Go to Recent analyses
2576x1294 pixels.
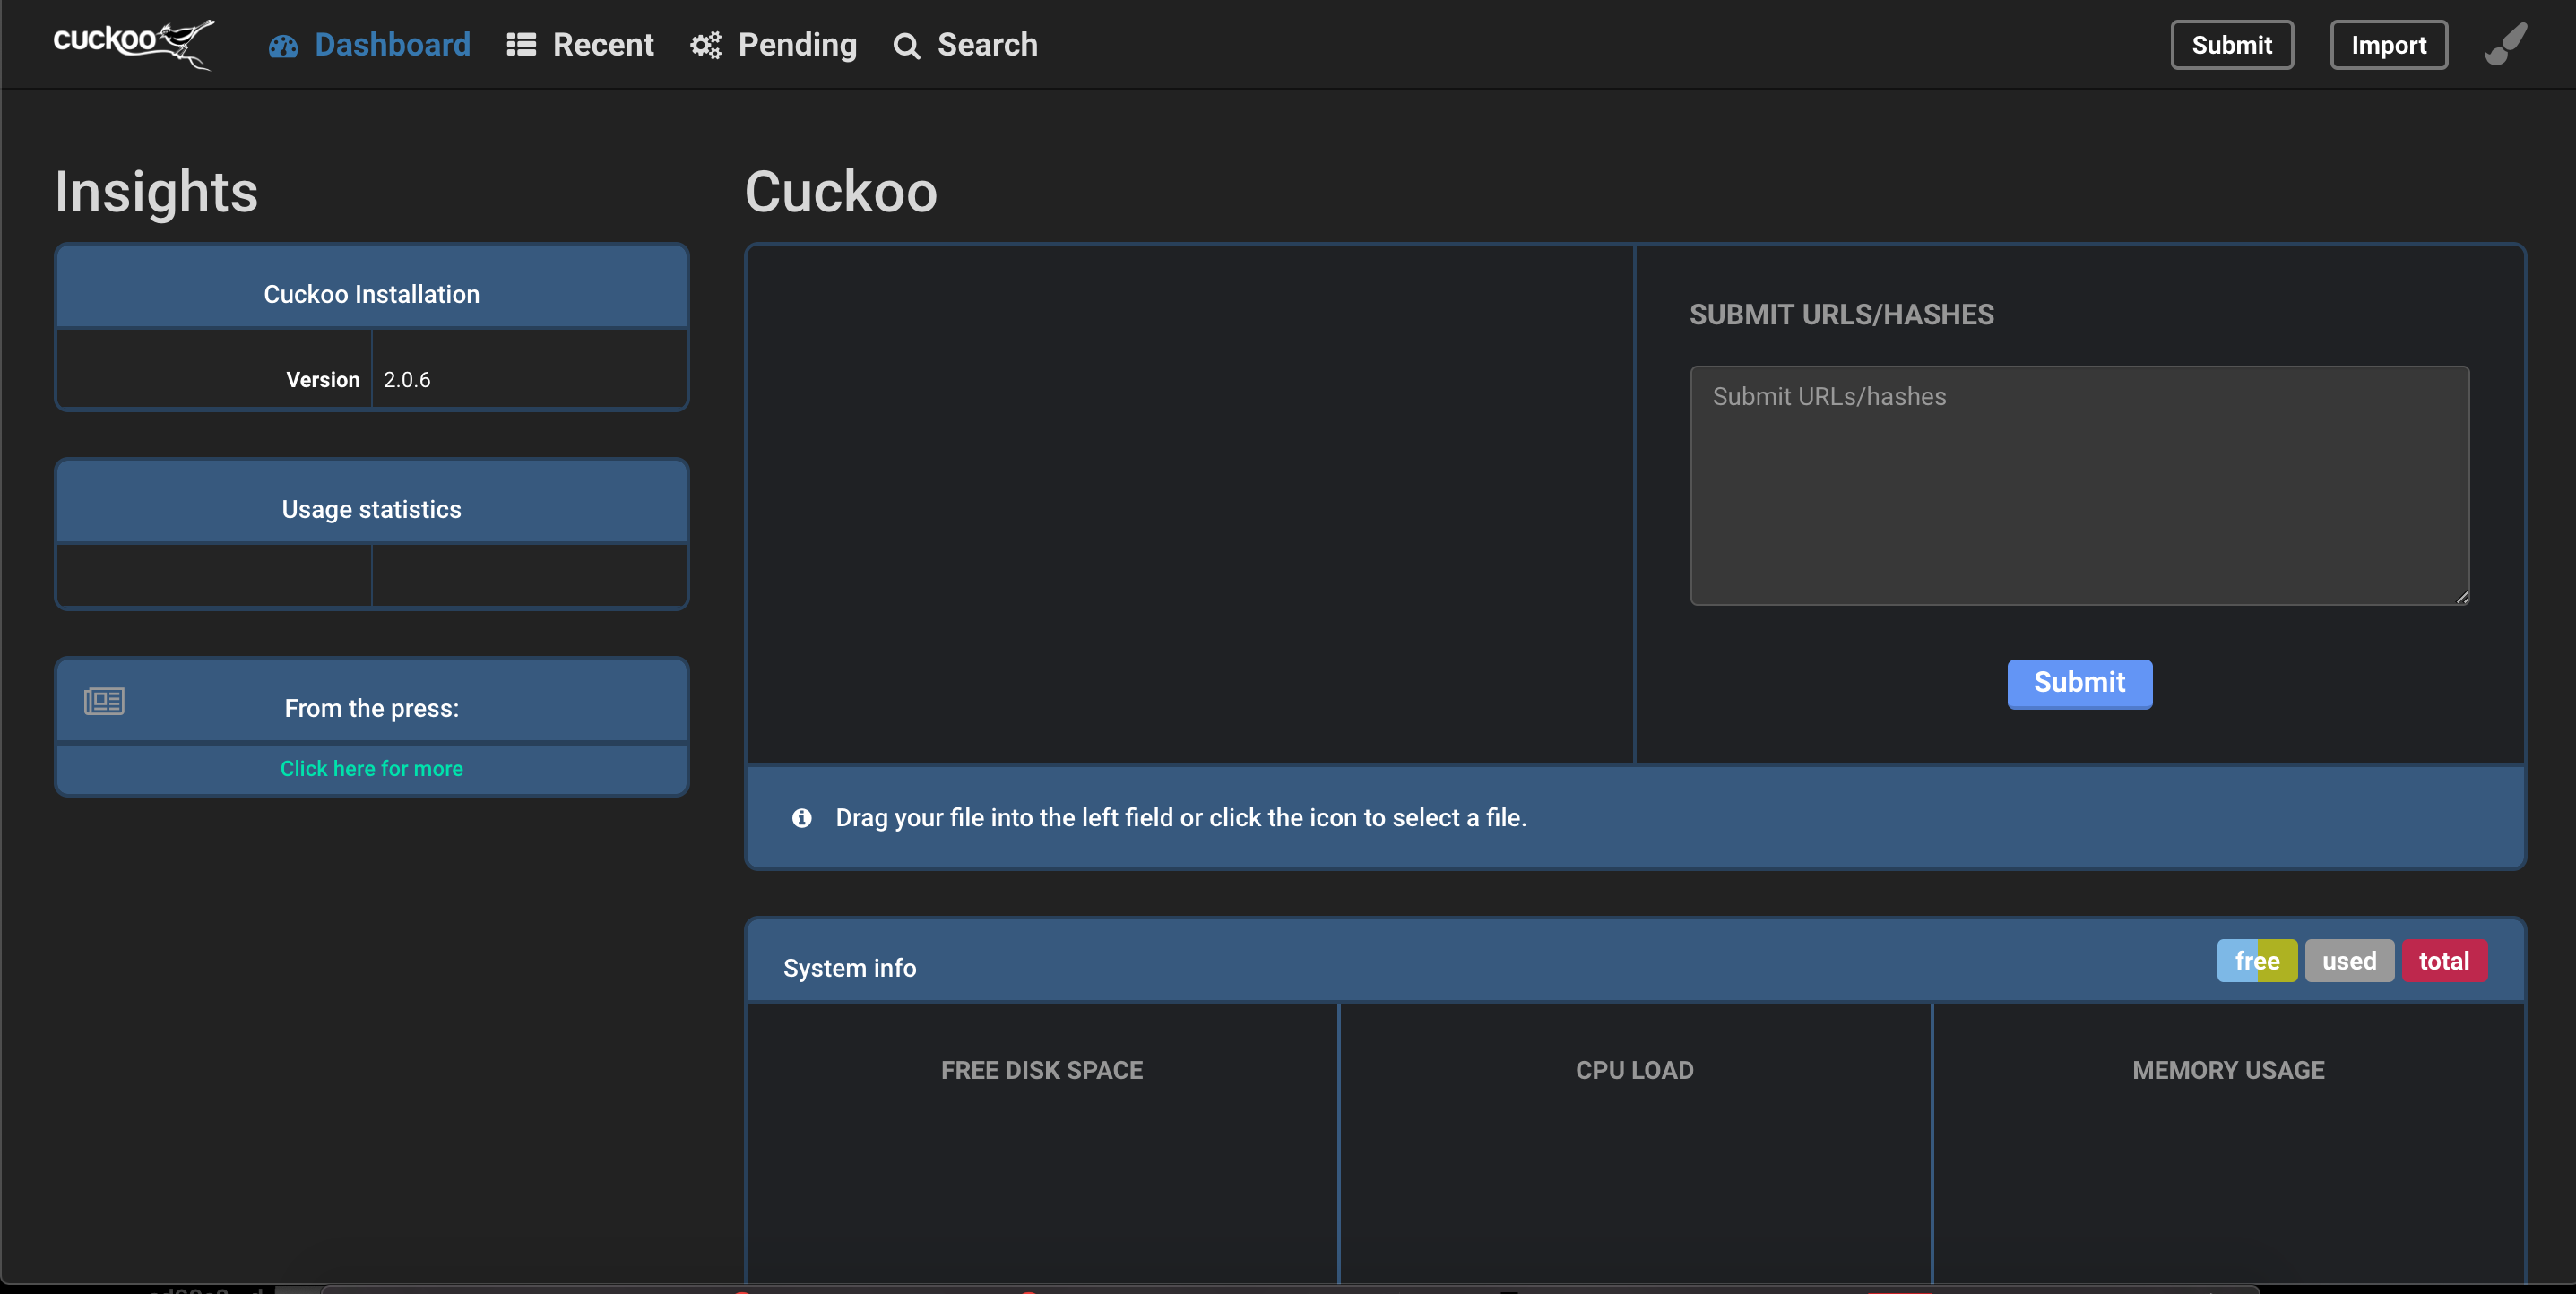click(x=580, y=45)
